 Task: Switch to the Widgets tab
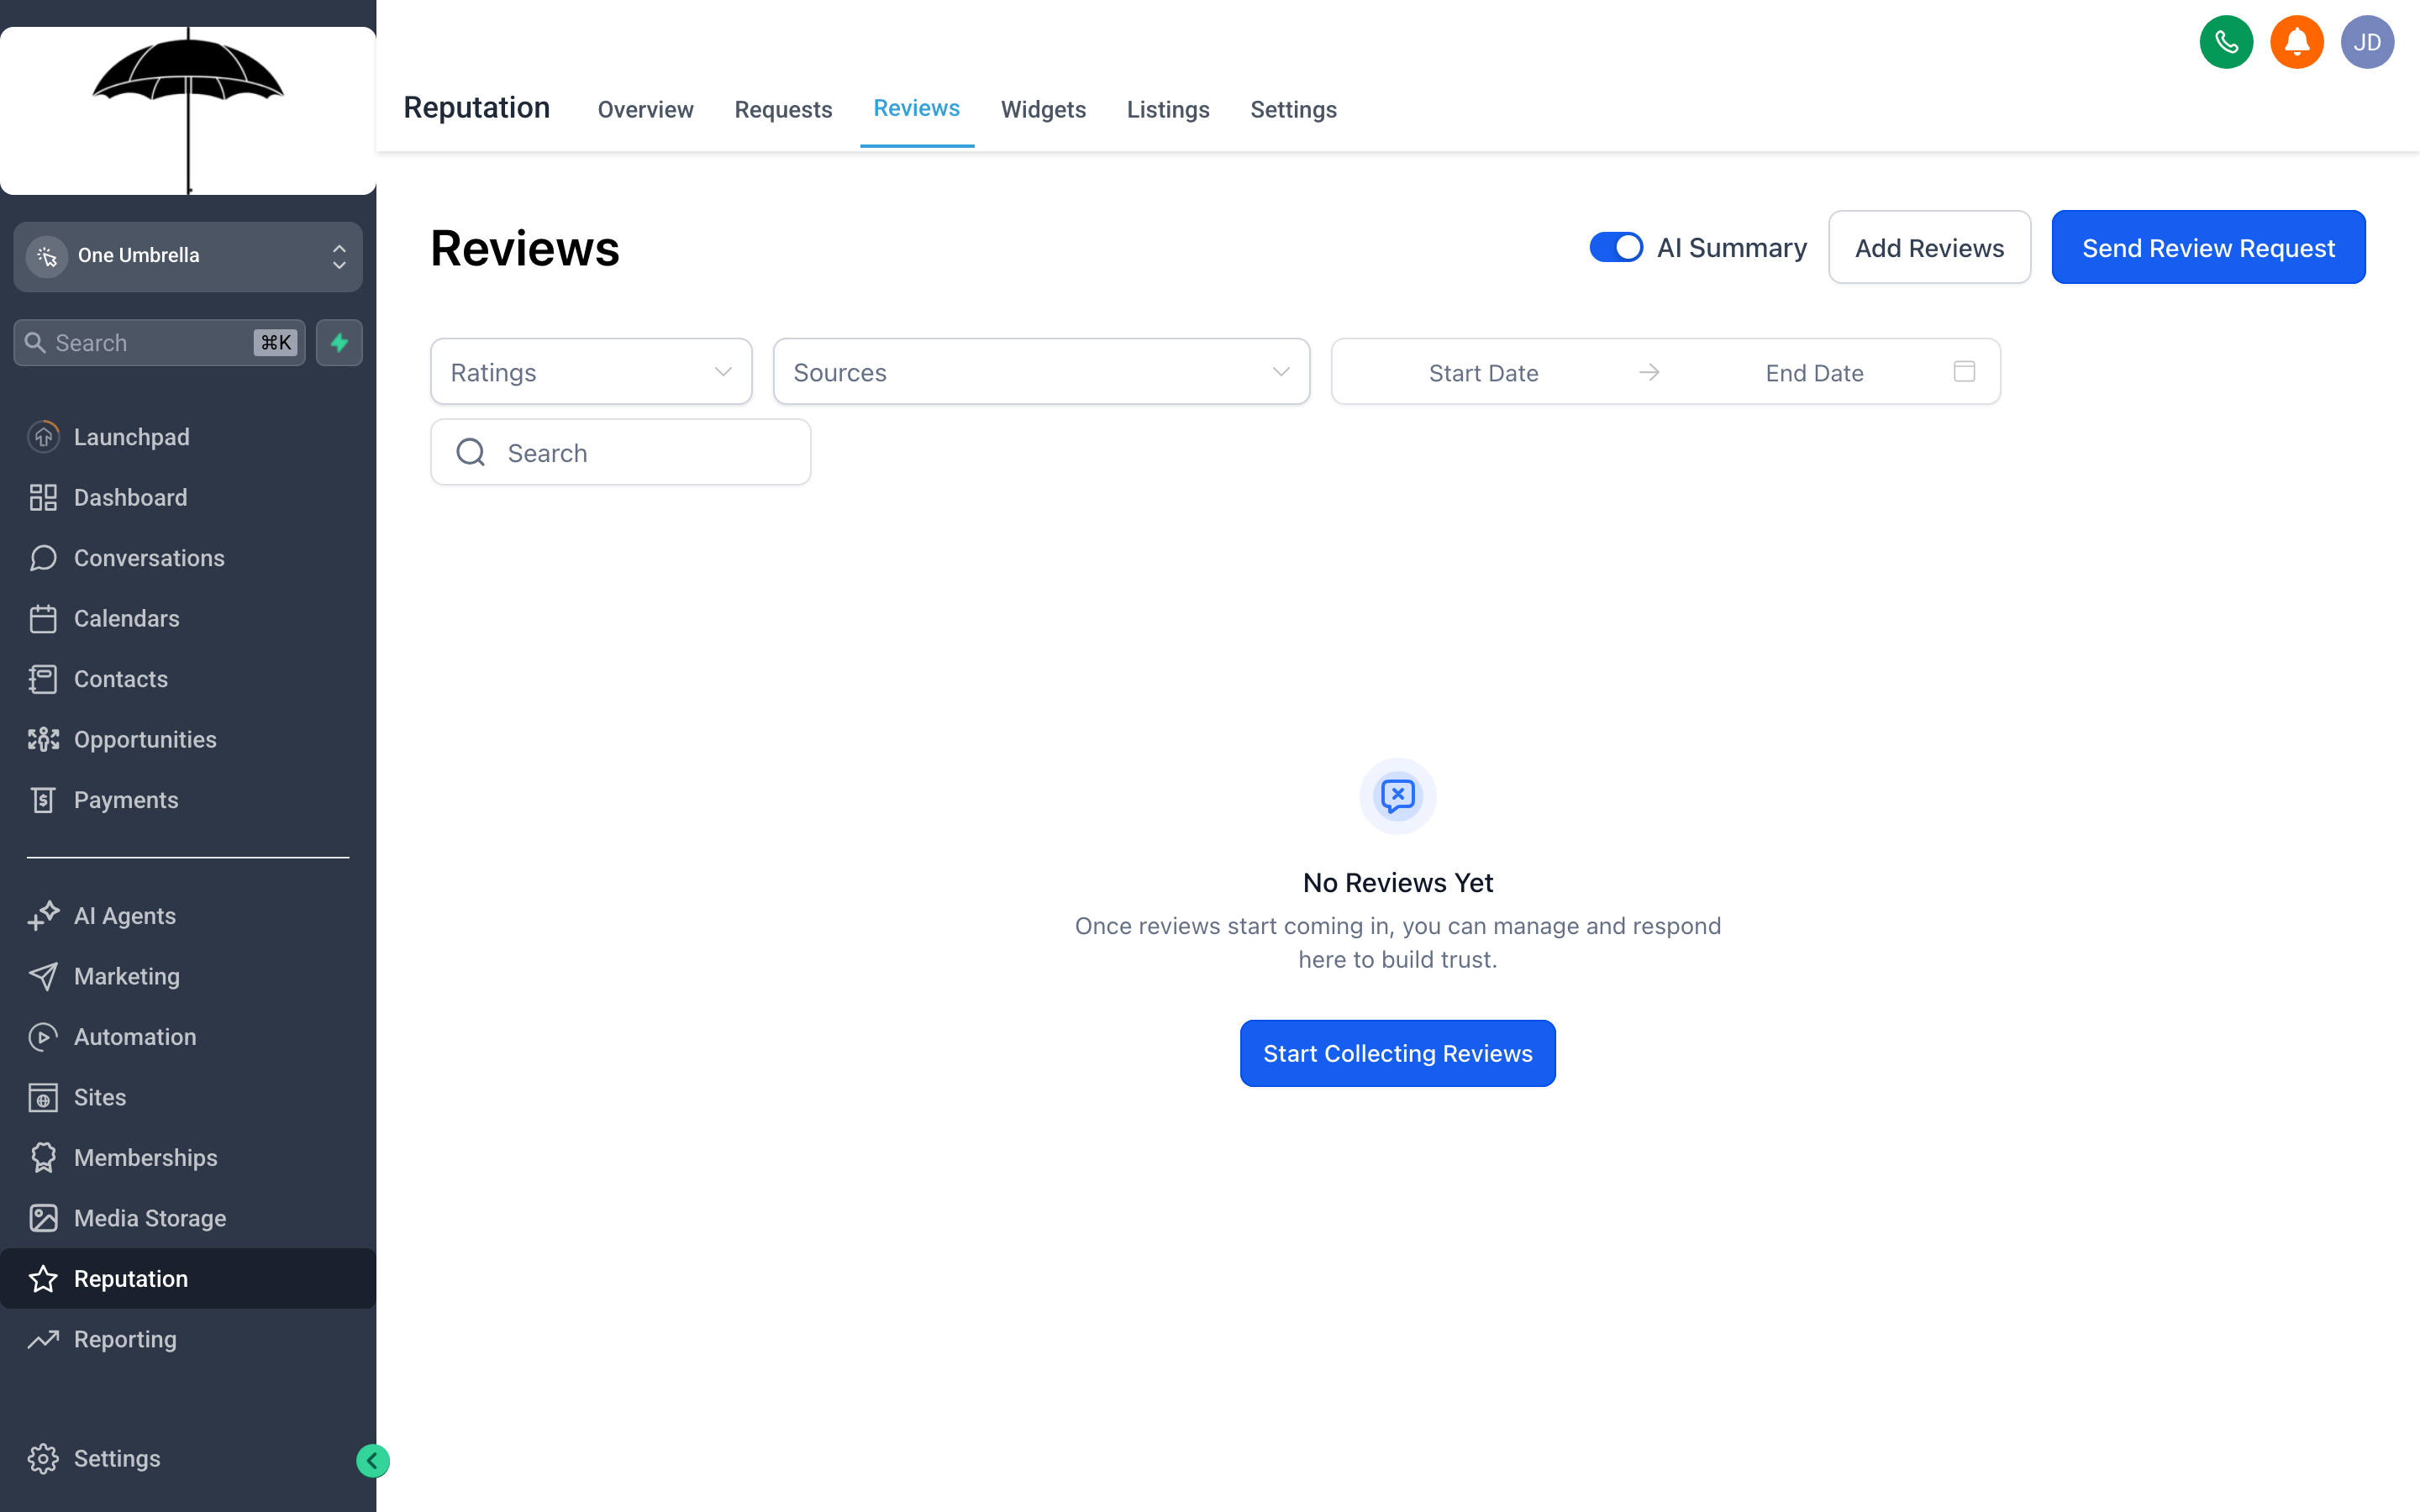pyautogui.click(x=1043, y=109)
